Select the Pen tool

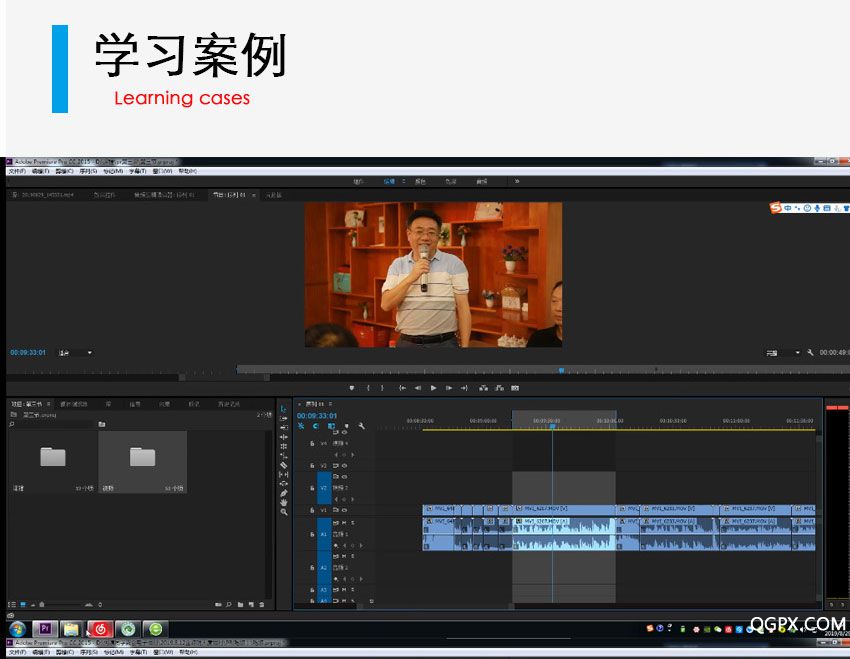[x=284, y=493]
